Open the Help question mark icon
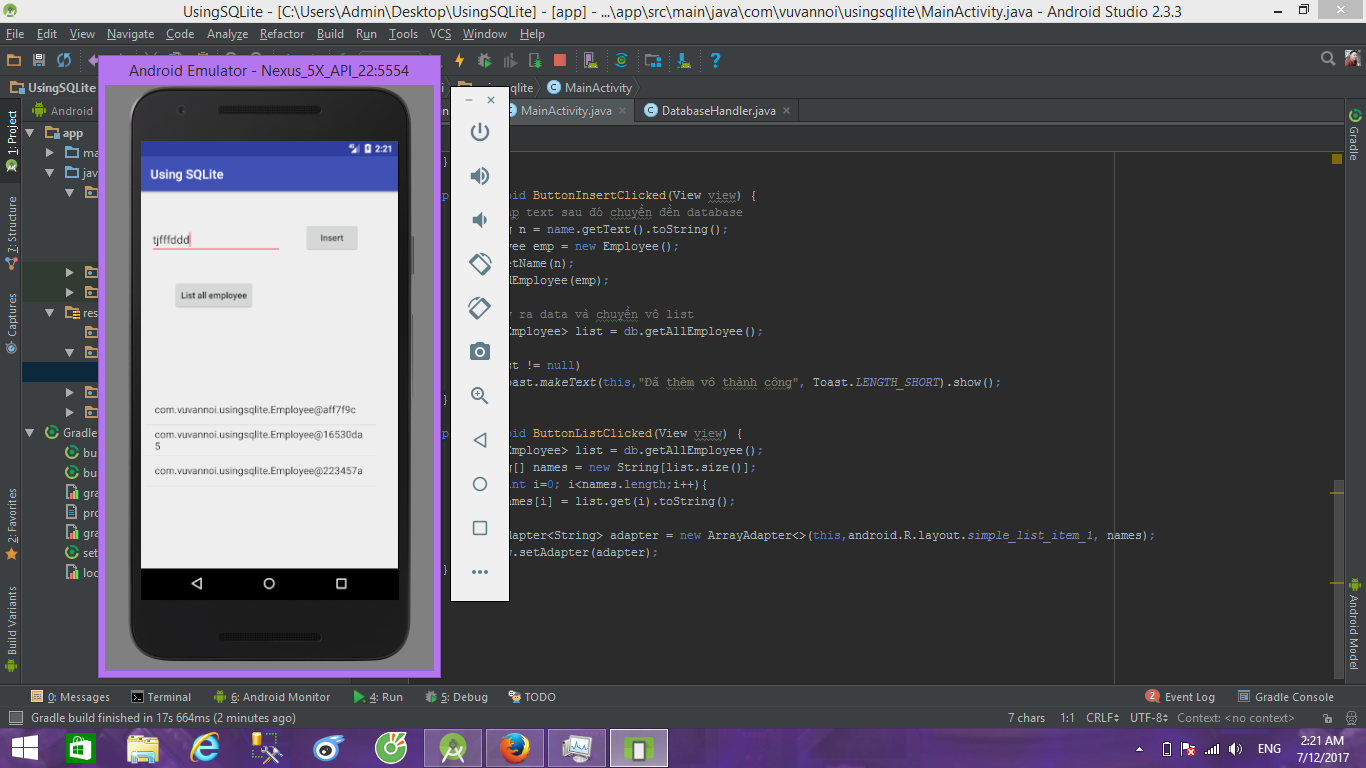This screenshot has height=768, width=1366. [715, 61]
